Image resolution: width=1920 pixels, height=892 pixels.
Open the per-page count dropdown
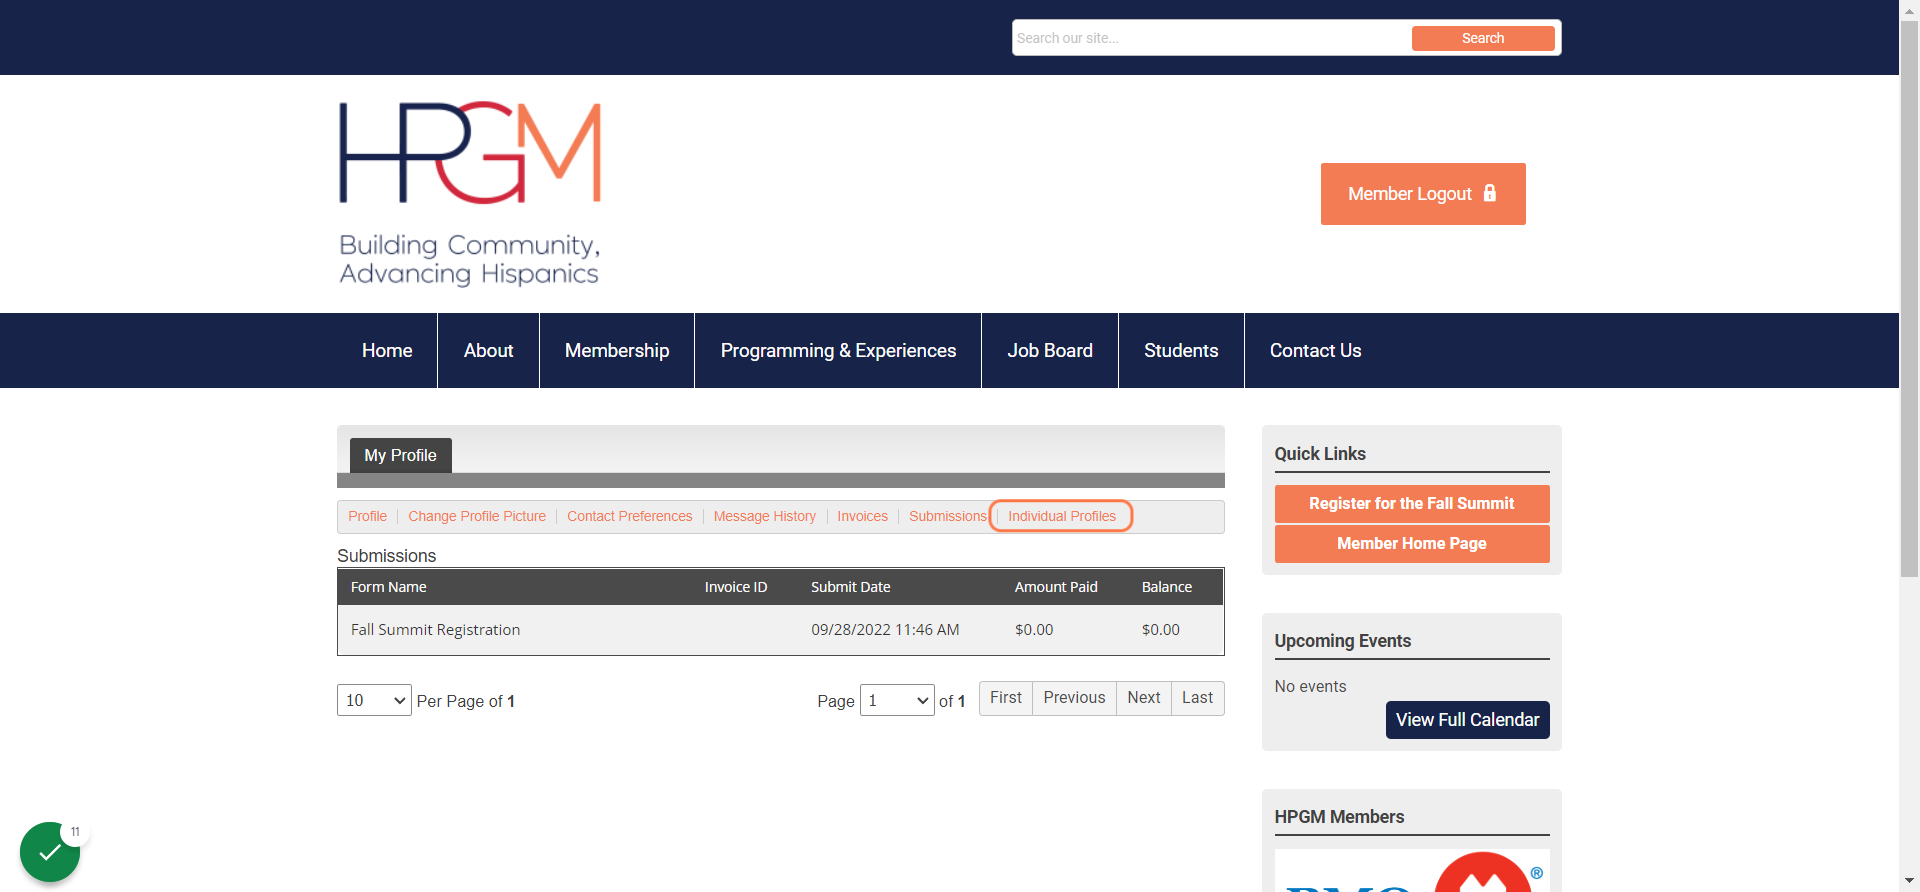click(x=374, y=700)
